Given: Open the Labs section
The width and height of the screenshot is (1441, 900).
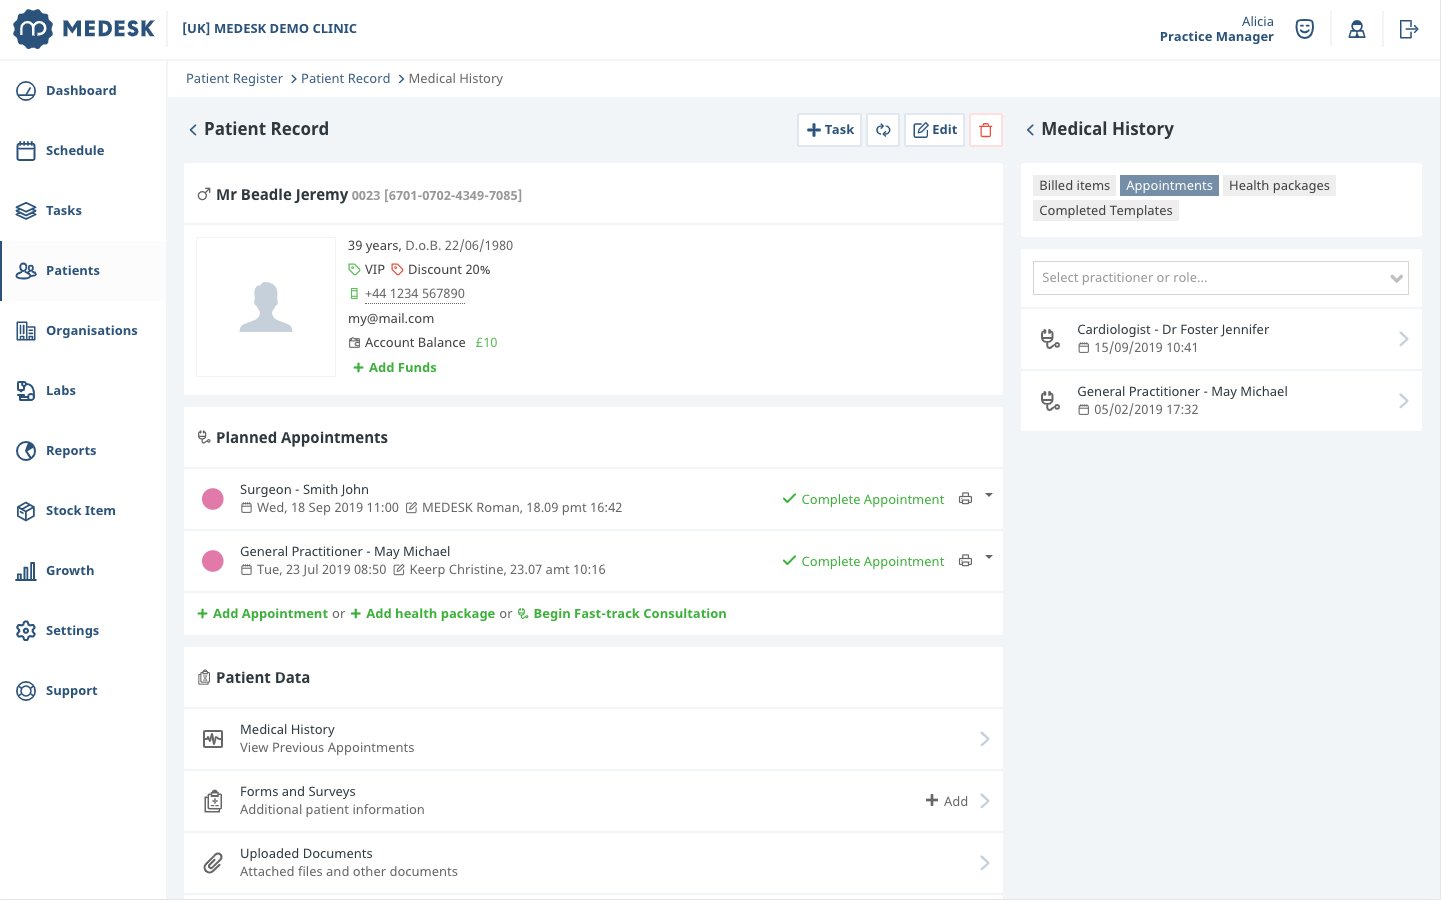Looking at the screenshot, I should tap(60, 390).
